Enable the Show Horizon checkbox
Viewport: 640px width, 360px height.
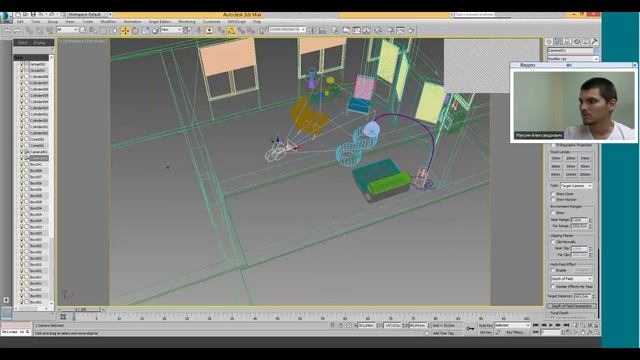coord(553,199)
